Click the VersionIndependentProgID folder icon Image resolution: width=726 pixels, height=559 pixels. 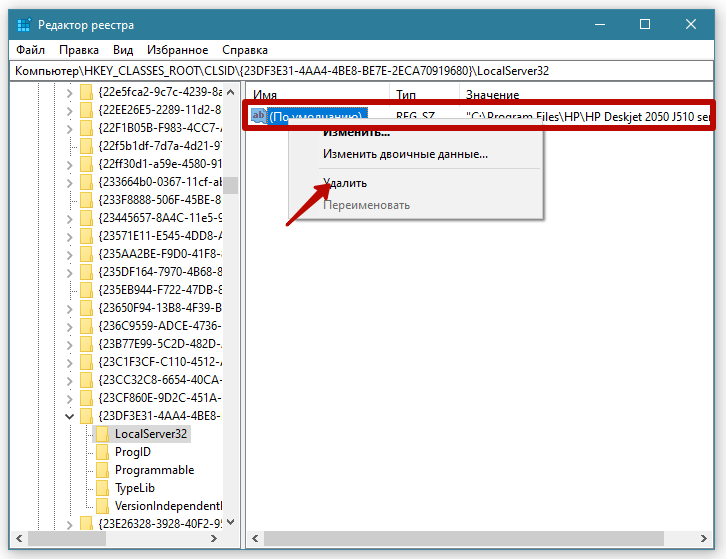tap(101, 506)
